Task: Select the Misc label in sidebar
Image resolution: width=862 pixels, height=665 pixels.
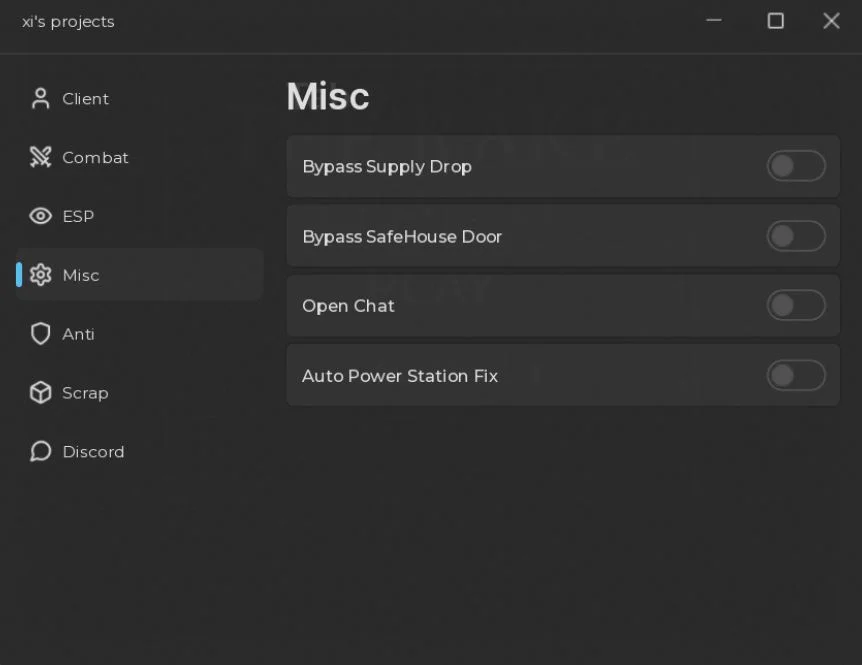Action: pos(81,275)
